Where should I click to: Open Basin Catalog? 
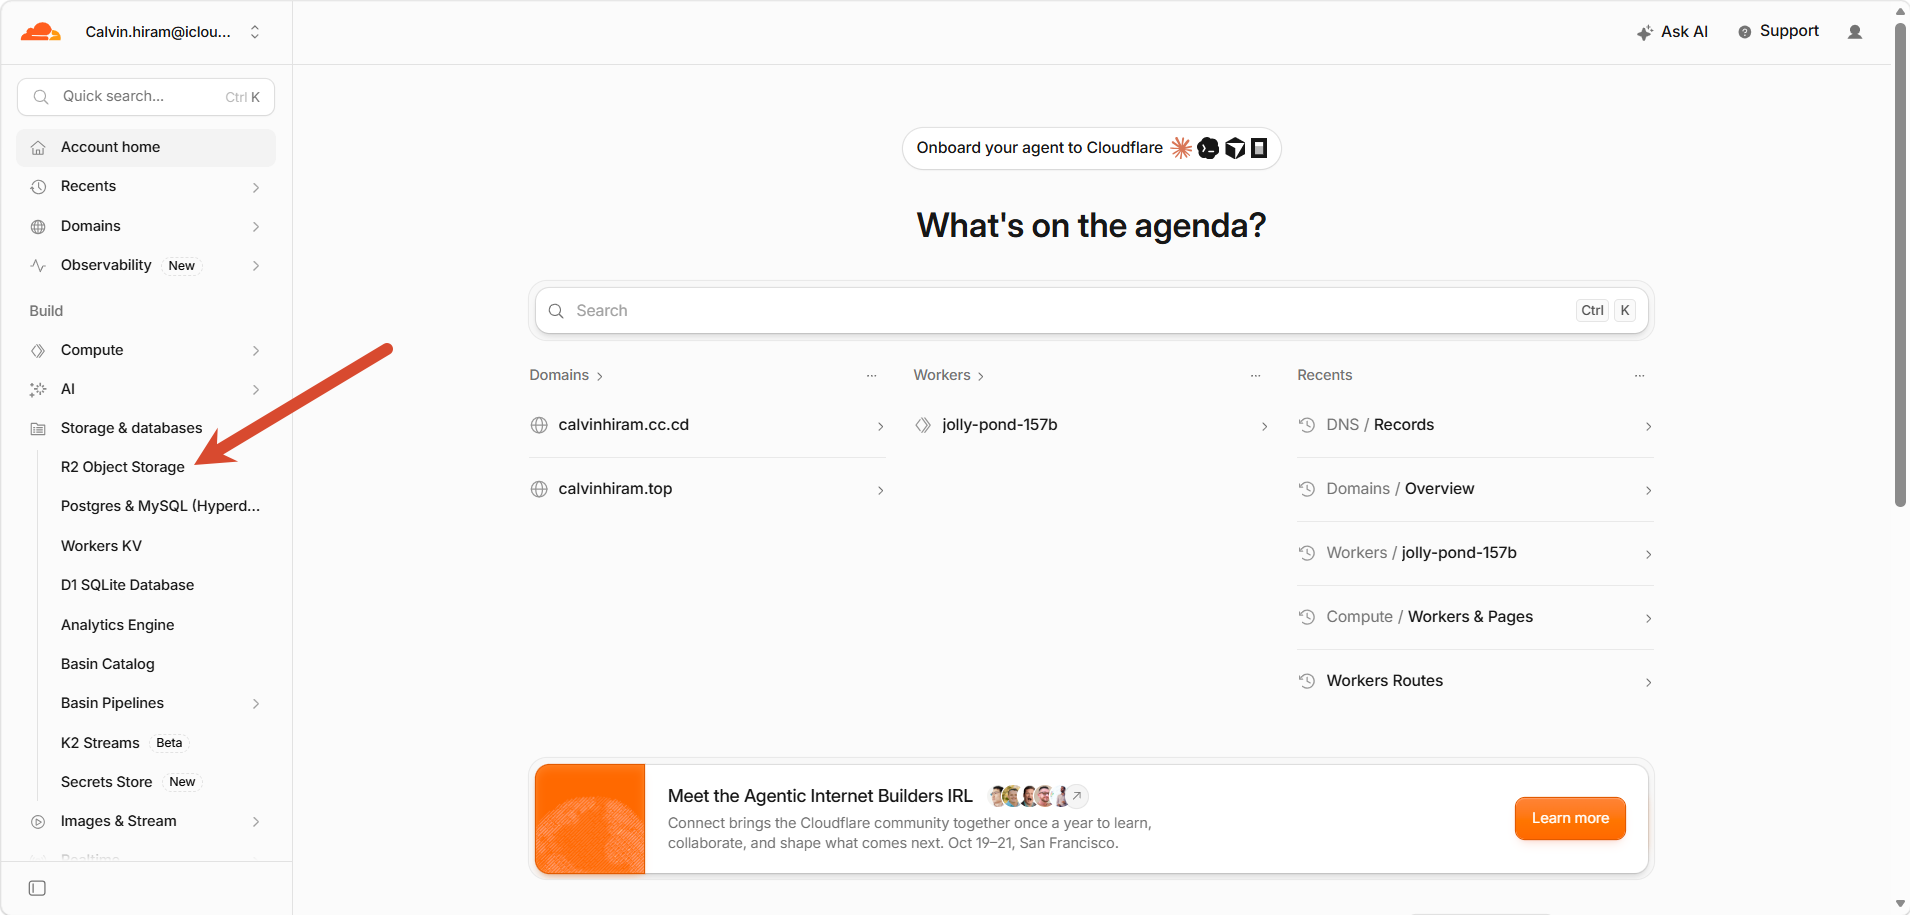click(x=107, y=664)
